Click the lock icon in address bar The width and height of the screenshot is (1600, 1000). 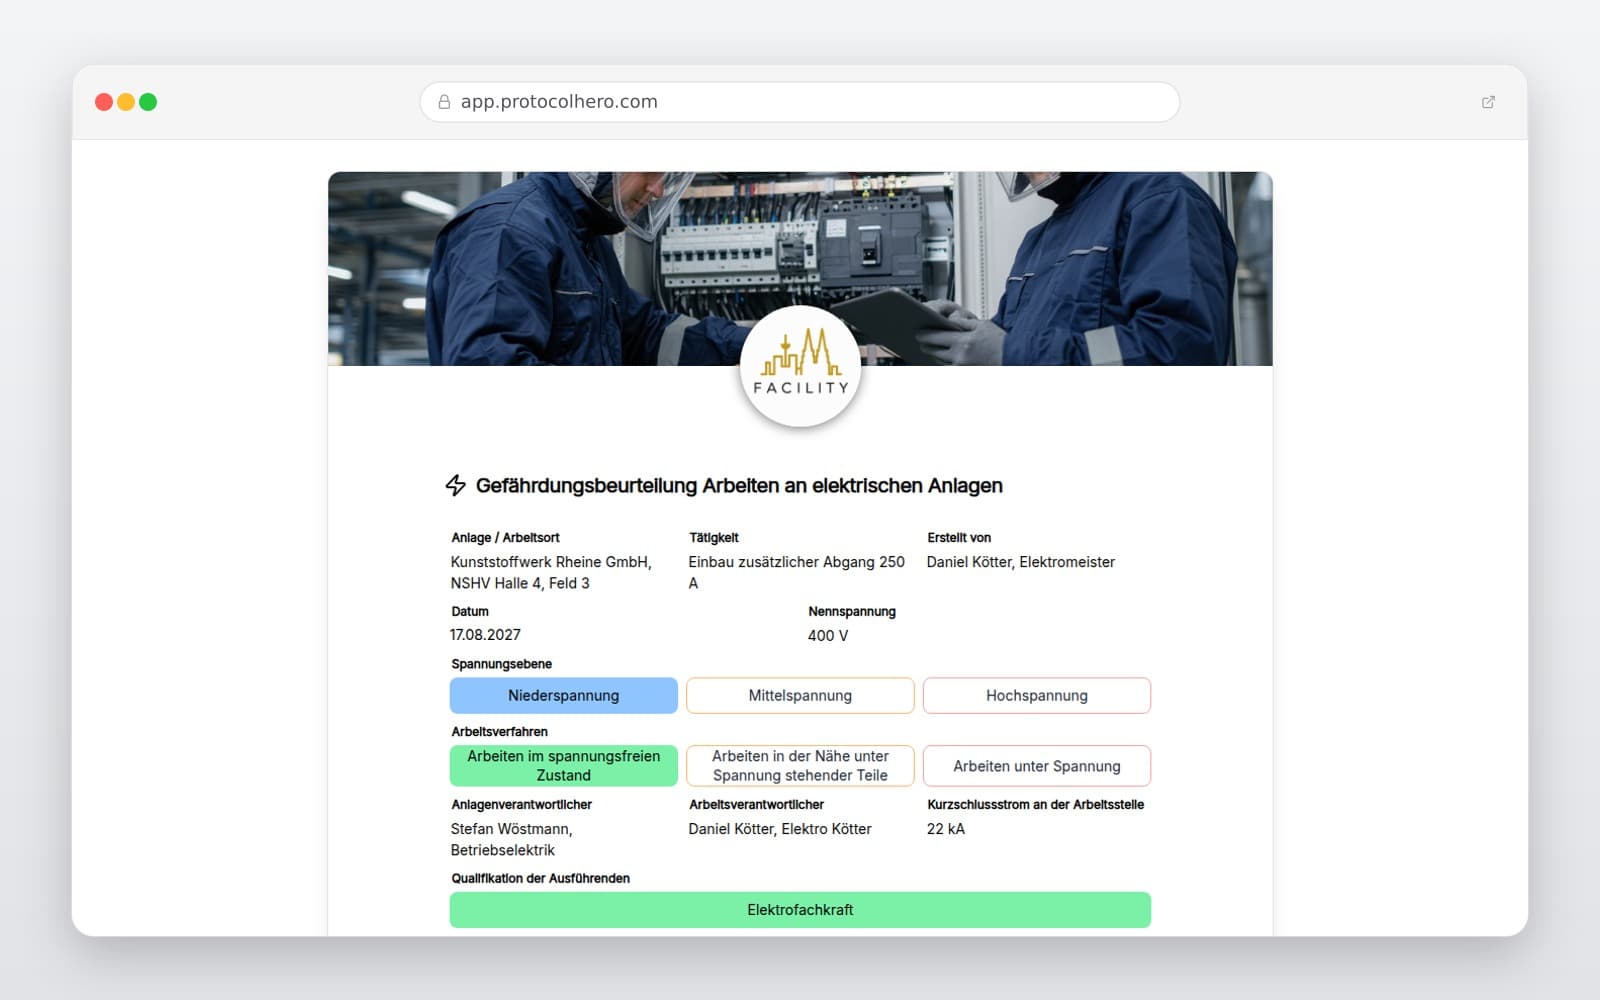pyautogui.click(x=444, y=102)
